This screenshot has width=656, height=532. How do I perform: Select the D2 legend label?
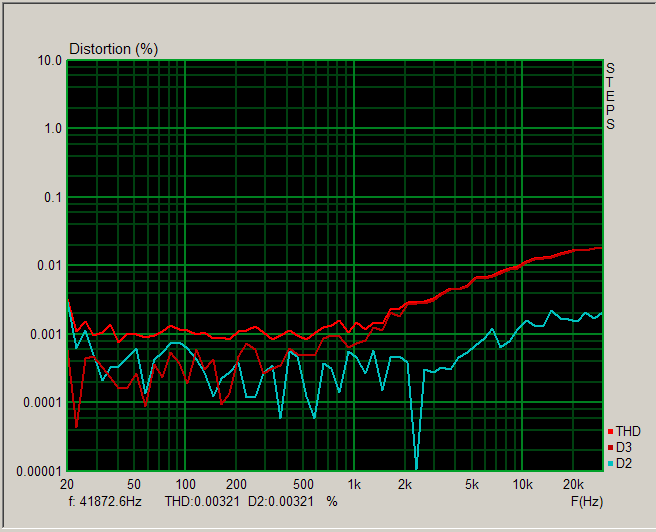[x=624, y=463]
